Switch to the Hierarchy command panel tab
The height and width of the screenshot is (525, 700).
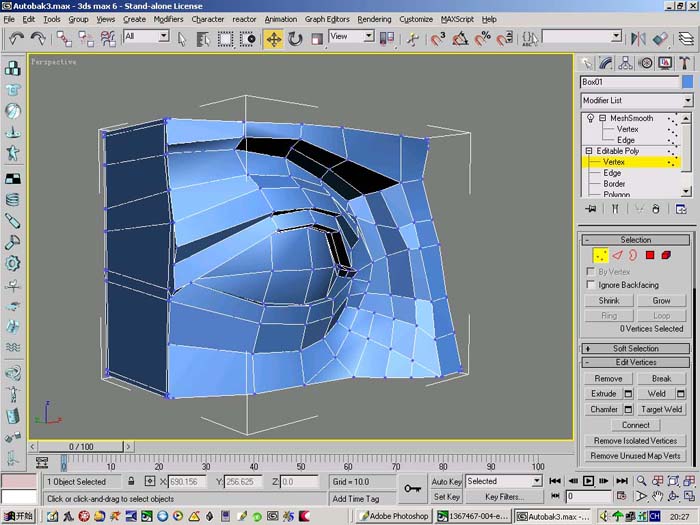click(x=625, y=63)
